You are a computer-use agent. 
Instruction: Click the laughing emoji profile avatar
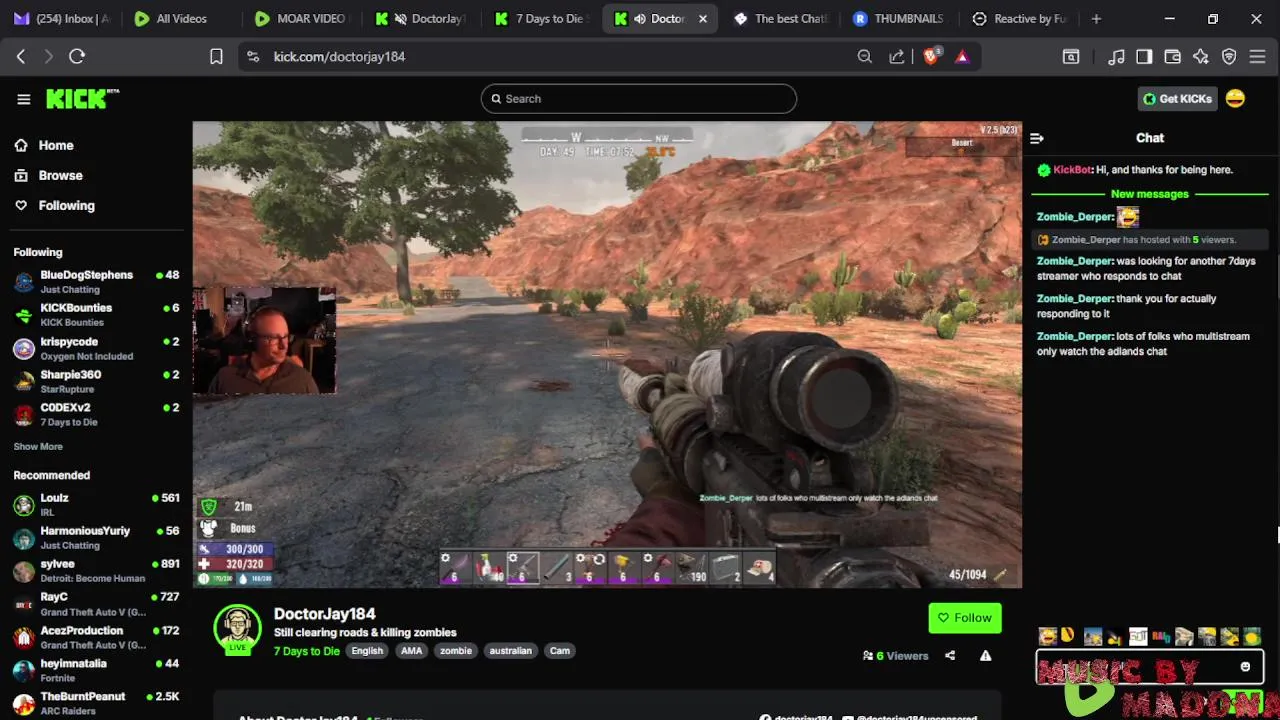(1235, 98)
